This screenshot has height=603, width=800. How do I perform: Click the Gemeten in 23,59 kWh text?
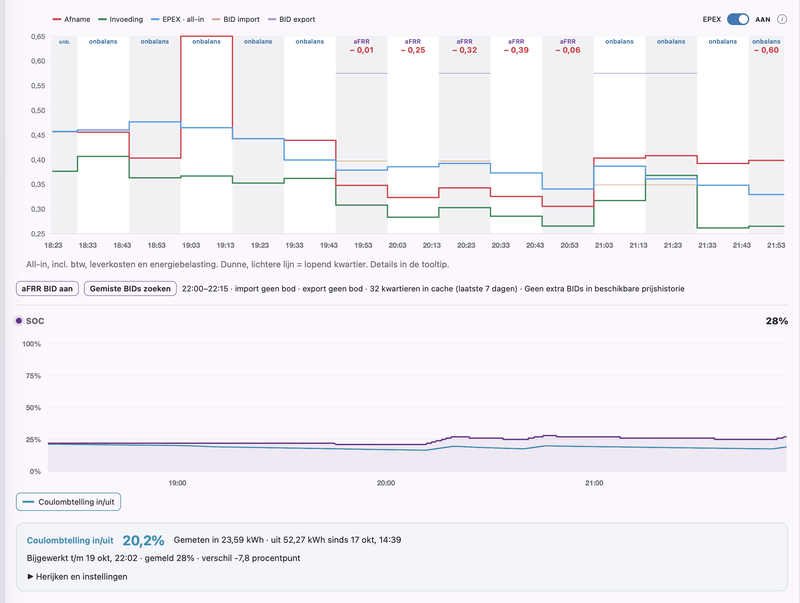pos(287,540)
